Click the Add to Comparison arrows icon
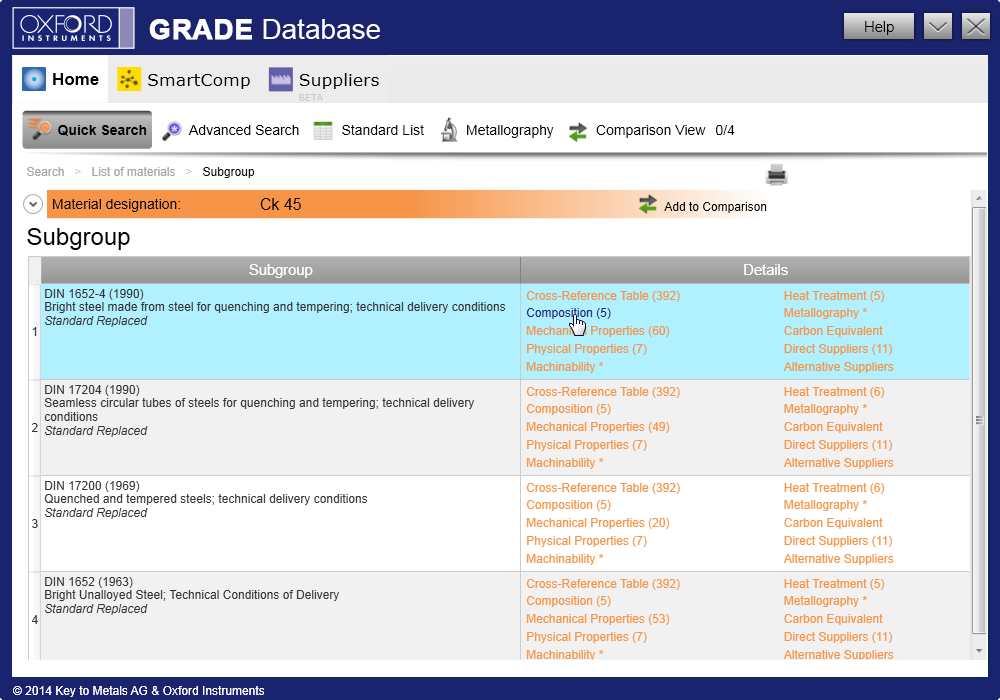Image resolution: width=1000 pixels, height=700 pixels. pos(648,205)
